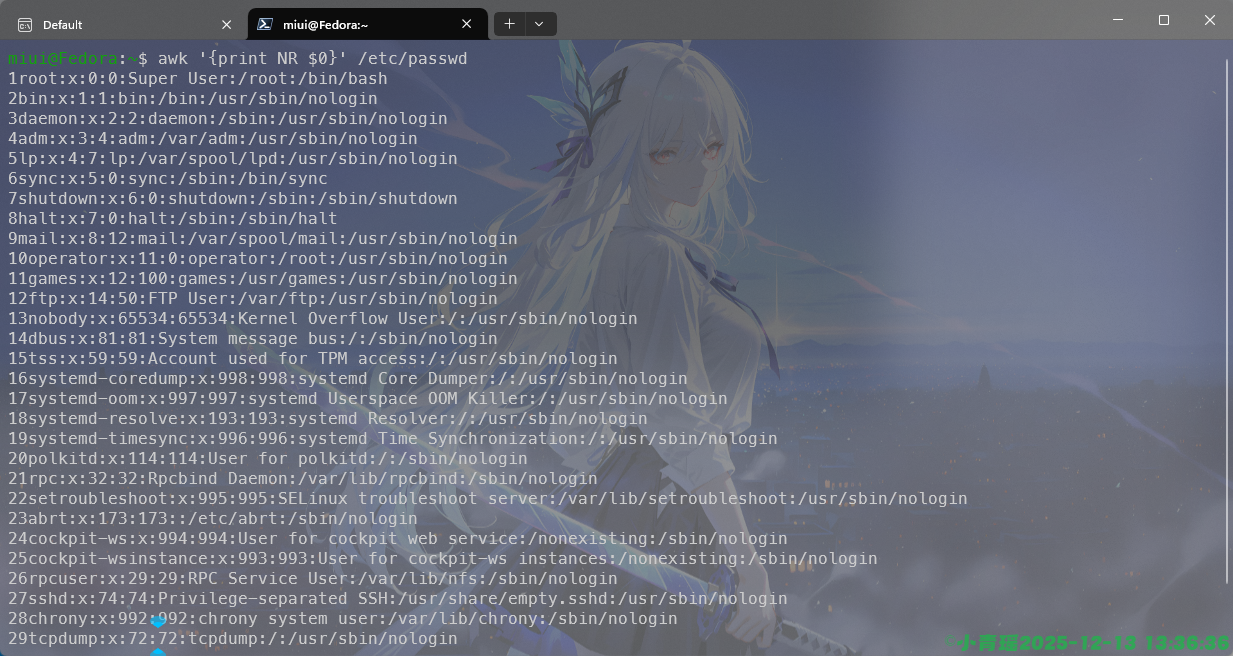1233x656 pixels.
Task: Click the miui@Fedora prompt text
Action: point(60,58)
